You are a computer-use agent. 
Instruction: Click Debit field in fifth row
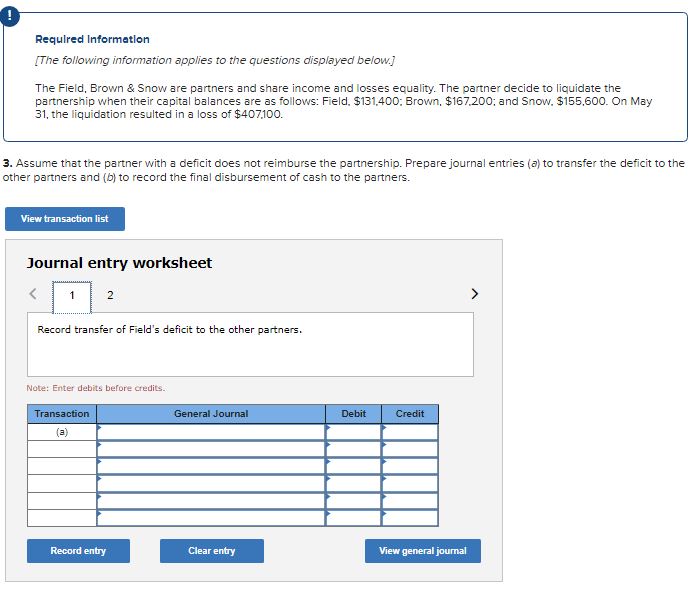click(353, 501)
